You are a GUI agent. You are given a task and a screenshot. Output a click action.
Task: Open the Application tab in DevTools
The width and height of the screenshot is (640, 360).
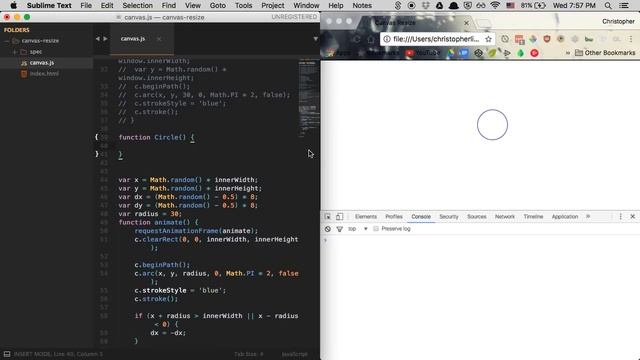point(565,217)
